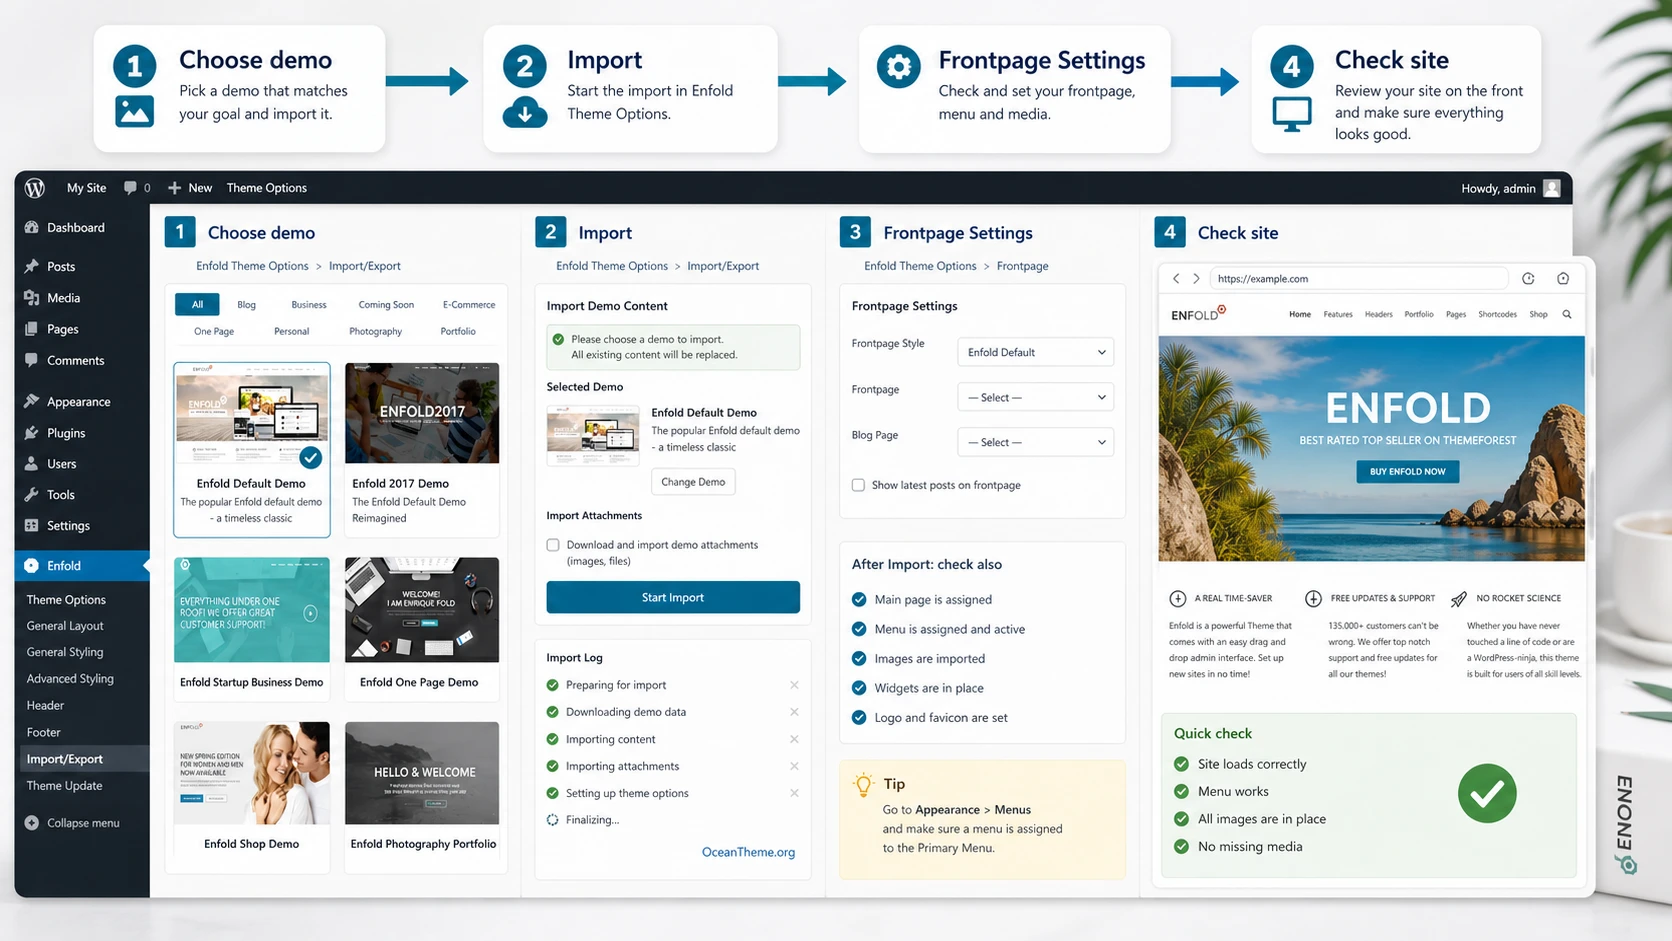This screenshot has height=941, width=1672.
Task: Click the WordPress logo in admin bar
Action: click(35, 188)
